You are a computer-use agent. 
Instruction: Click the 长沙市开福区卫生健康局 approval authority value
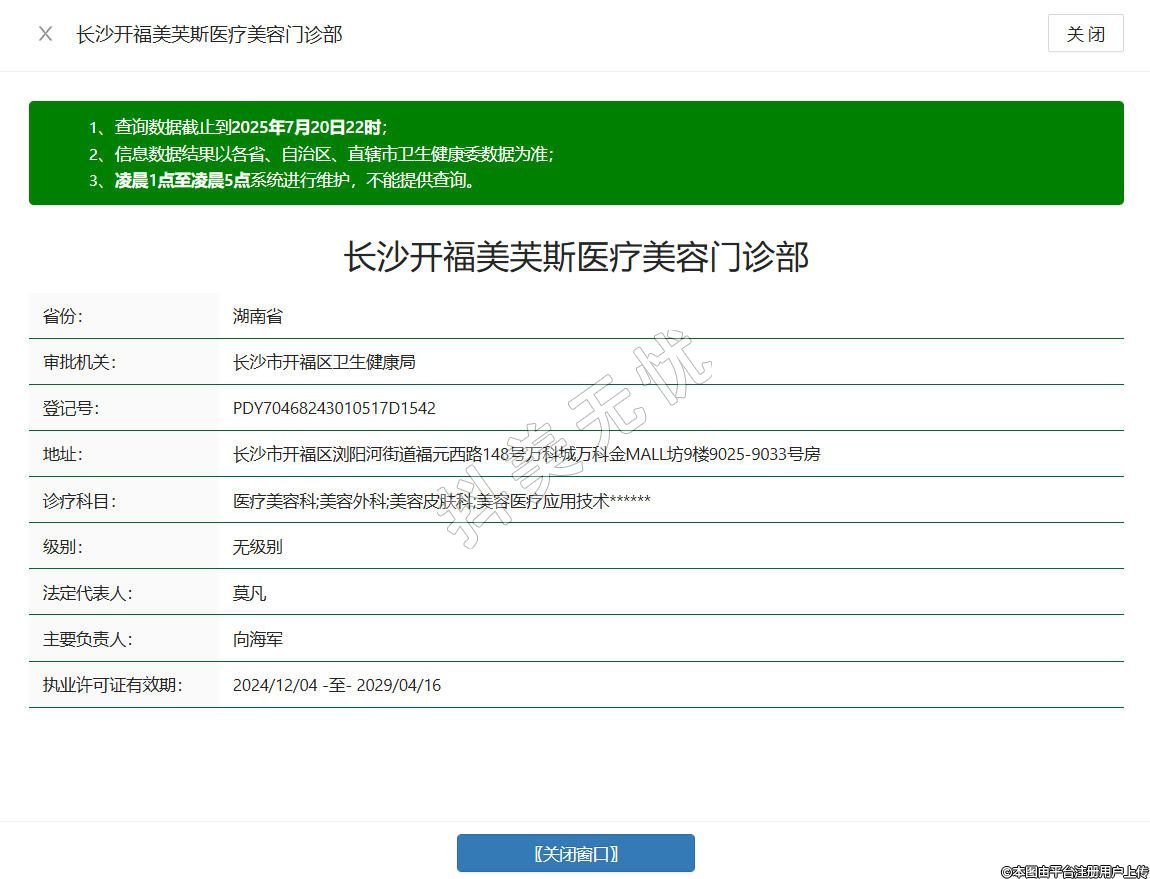[324, 362]
